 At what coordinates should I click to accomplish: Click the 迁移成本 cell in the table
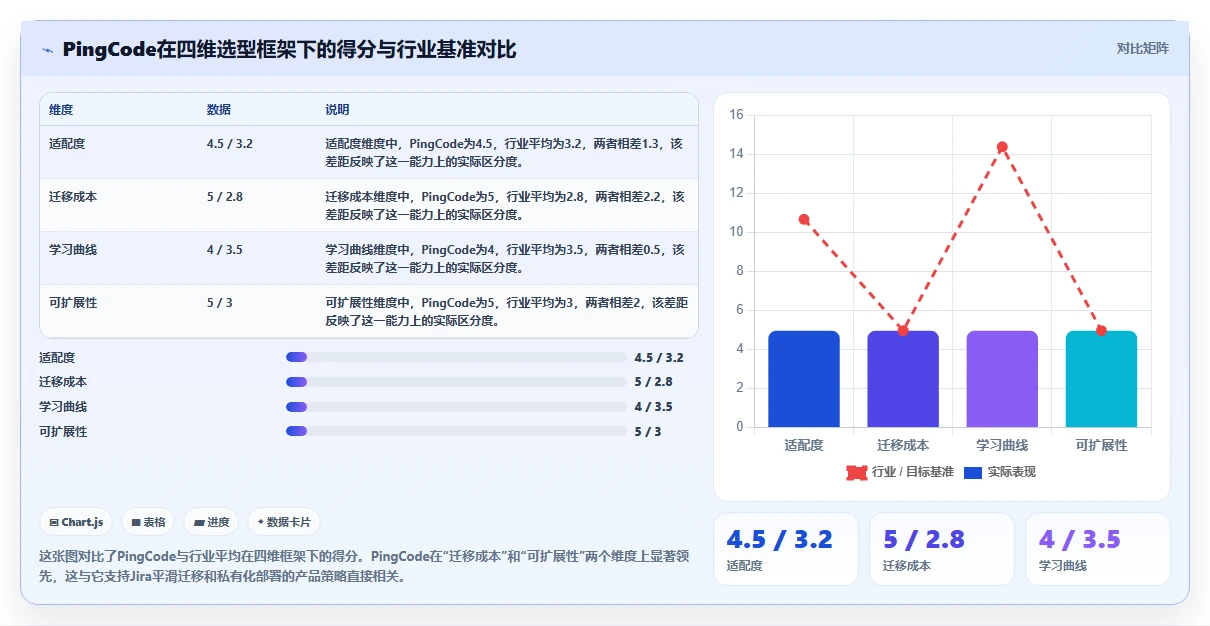click(73, 197)
